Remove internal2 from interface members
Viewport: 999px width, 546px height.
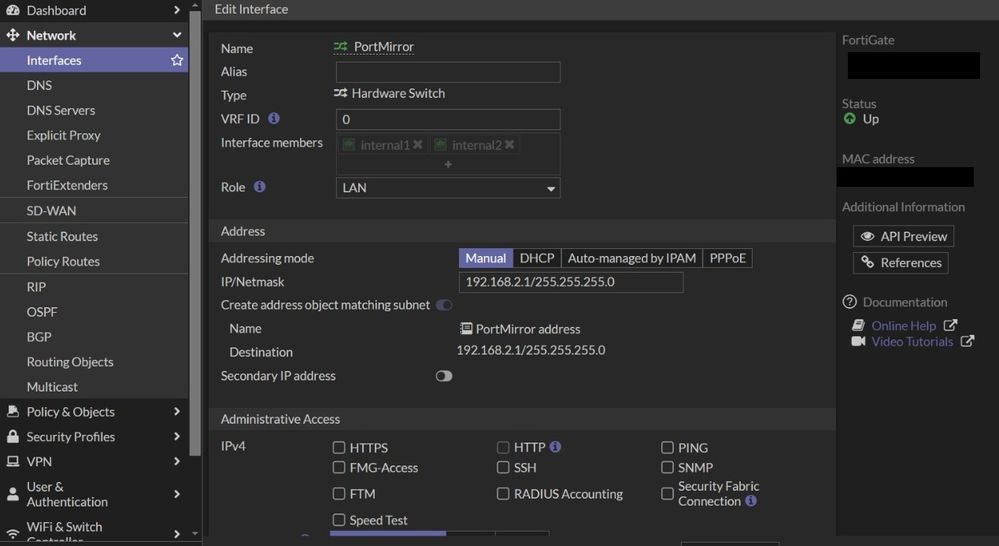click(510, 145)
